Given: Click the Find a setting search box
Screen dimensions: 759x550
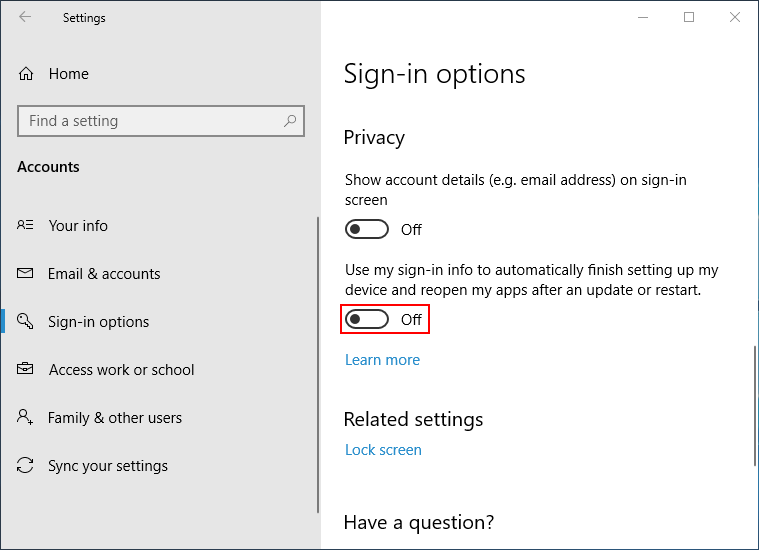Looking at the screenshot, I should click(x=150, y=121).
